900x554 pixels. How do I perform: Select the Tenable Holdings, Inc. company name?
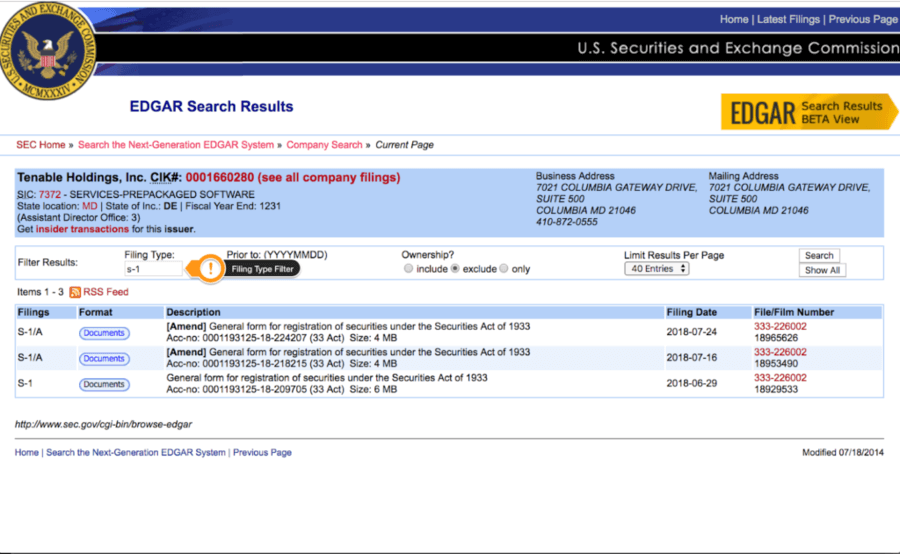point(82,177)
